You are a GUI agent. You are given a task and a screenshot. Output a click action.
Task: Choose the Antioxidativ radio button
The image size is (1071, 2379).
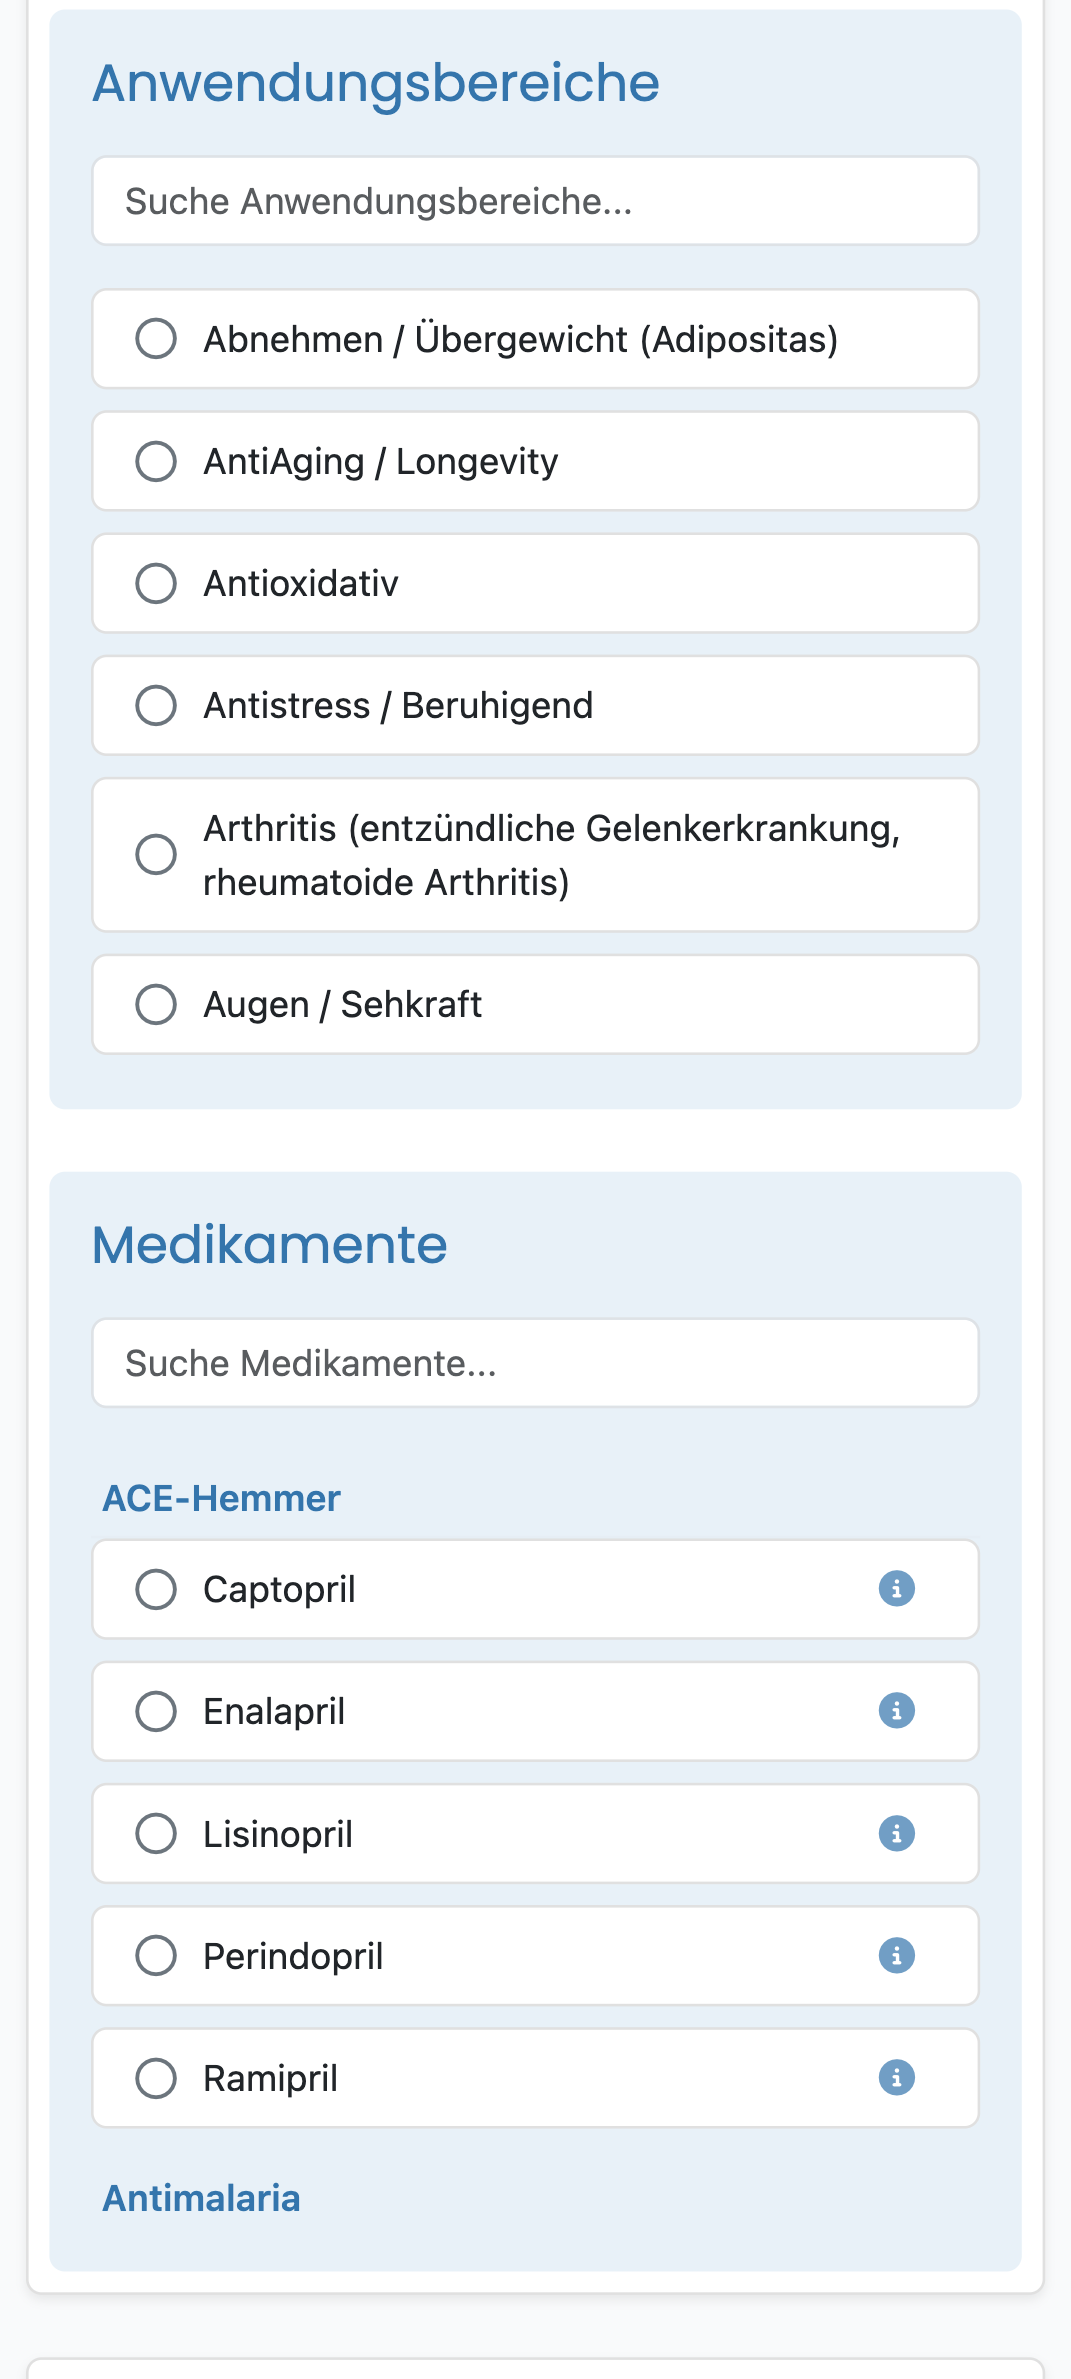(x=156, y=583)
